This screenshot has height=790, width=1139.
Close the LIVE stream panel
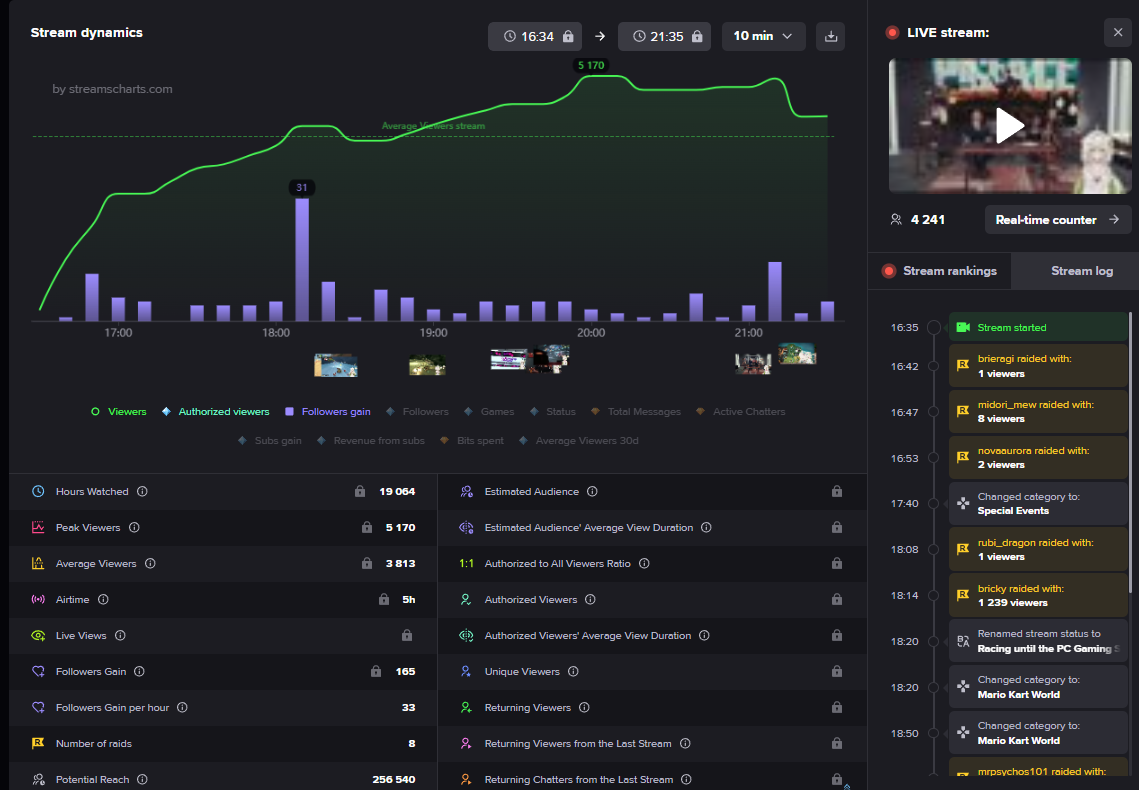tap(1118, 33)
